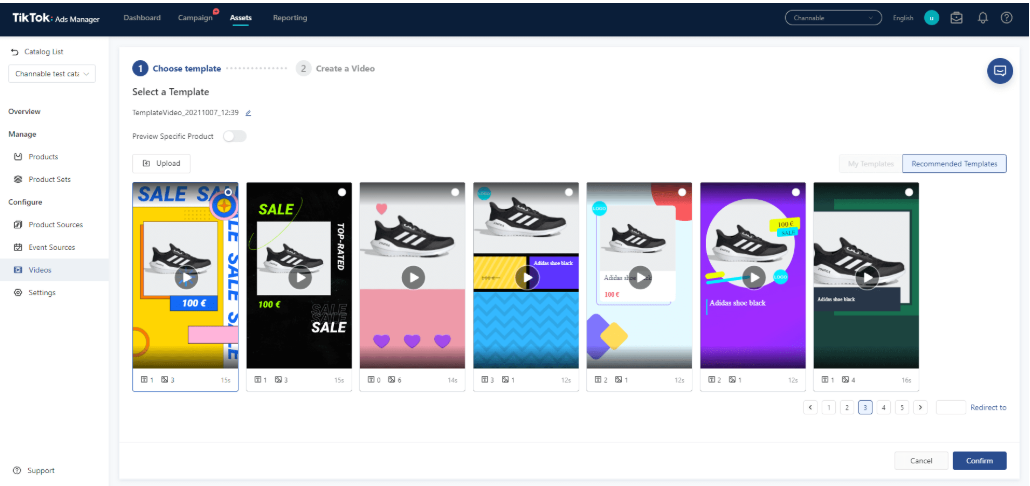Play the black TOP-RATED template preview
The width and height of the screenshot is (1030, 486).
(300, 278)
